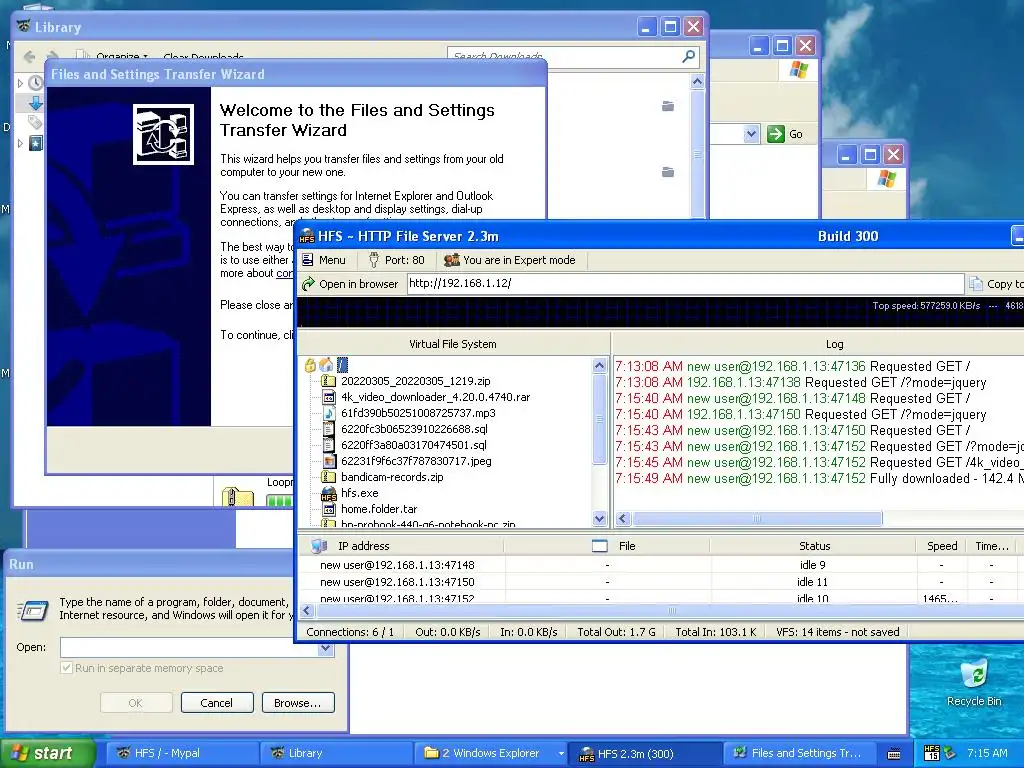Click the HFS URL field http://192.168.1.12/
The width and height of the screenshot is (1024, 768).
tap(685, 283)
